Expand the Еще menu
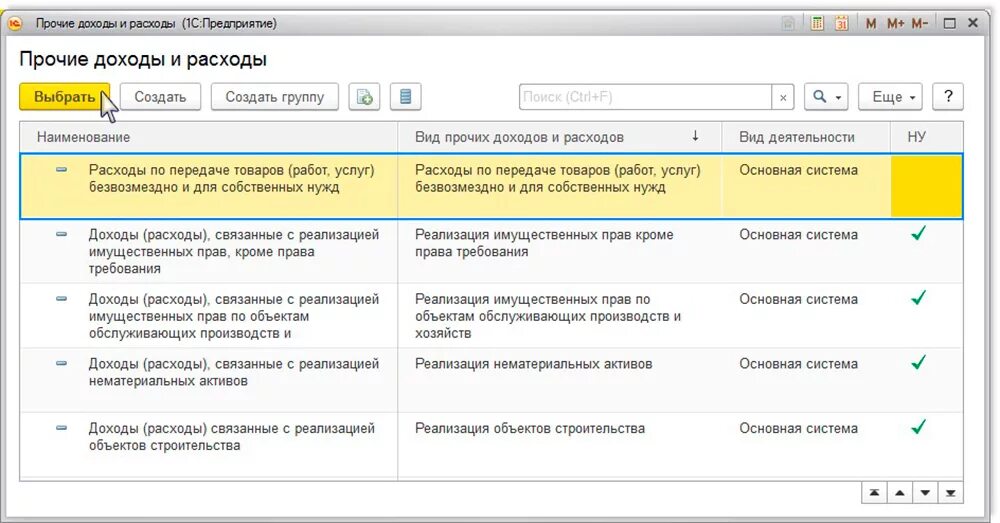 coord(891,97)
